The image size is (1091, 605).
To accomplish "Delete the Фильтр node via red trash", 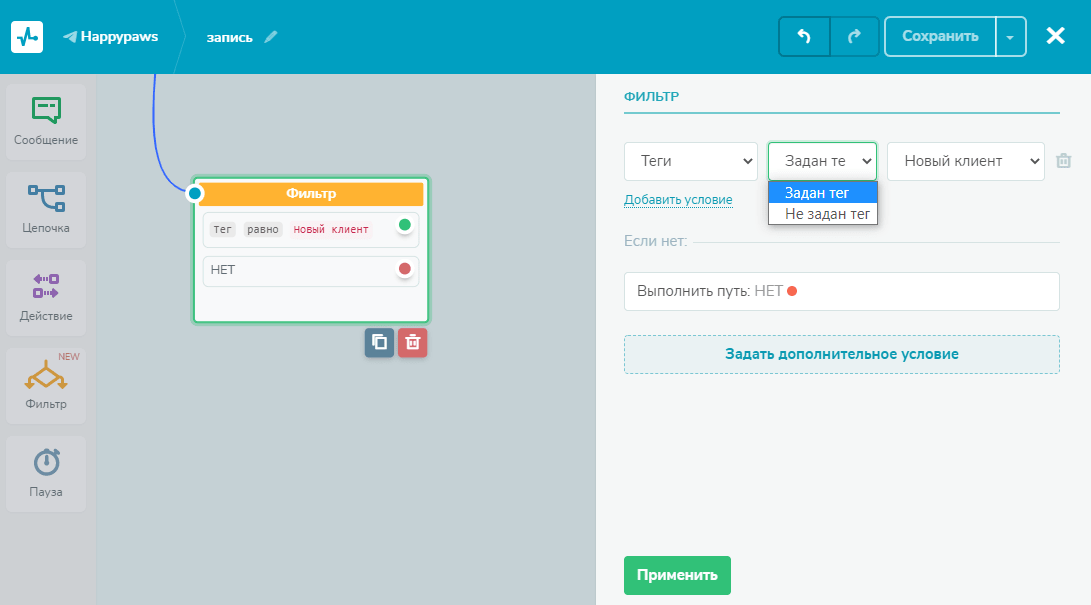I will [412, 342].
